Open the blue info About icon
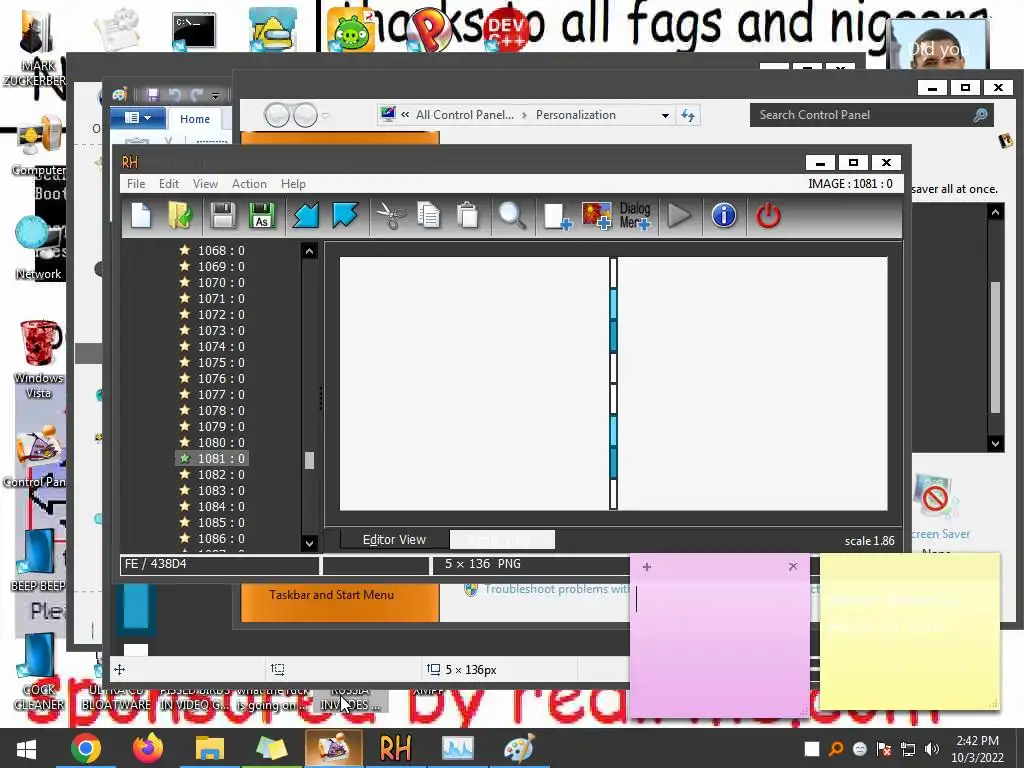This screenshot has height=768, width=1024. 724,216
